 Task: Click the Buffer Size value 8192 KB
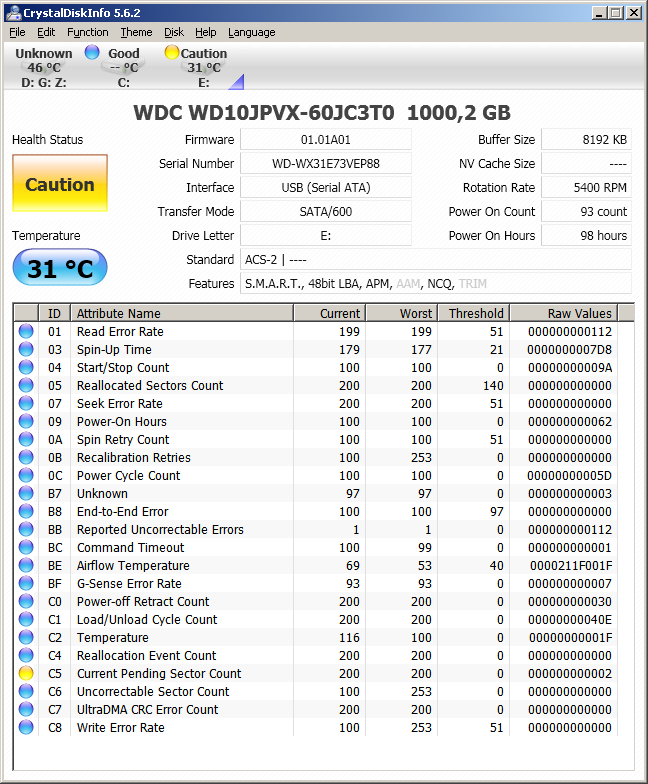coord(586,140)
